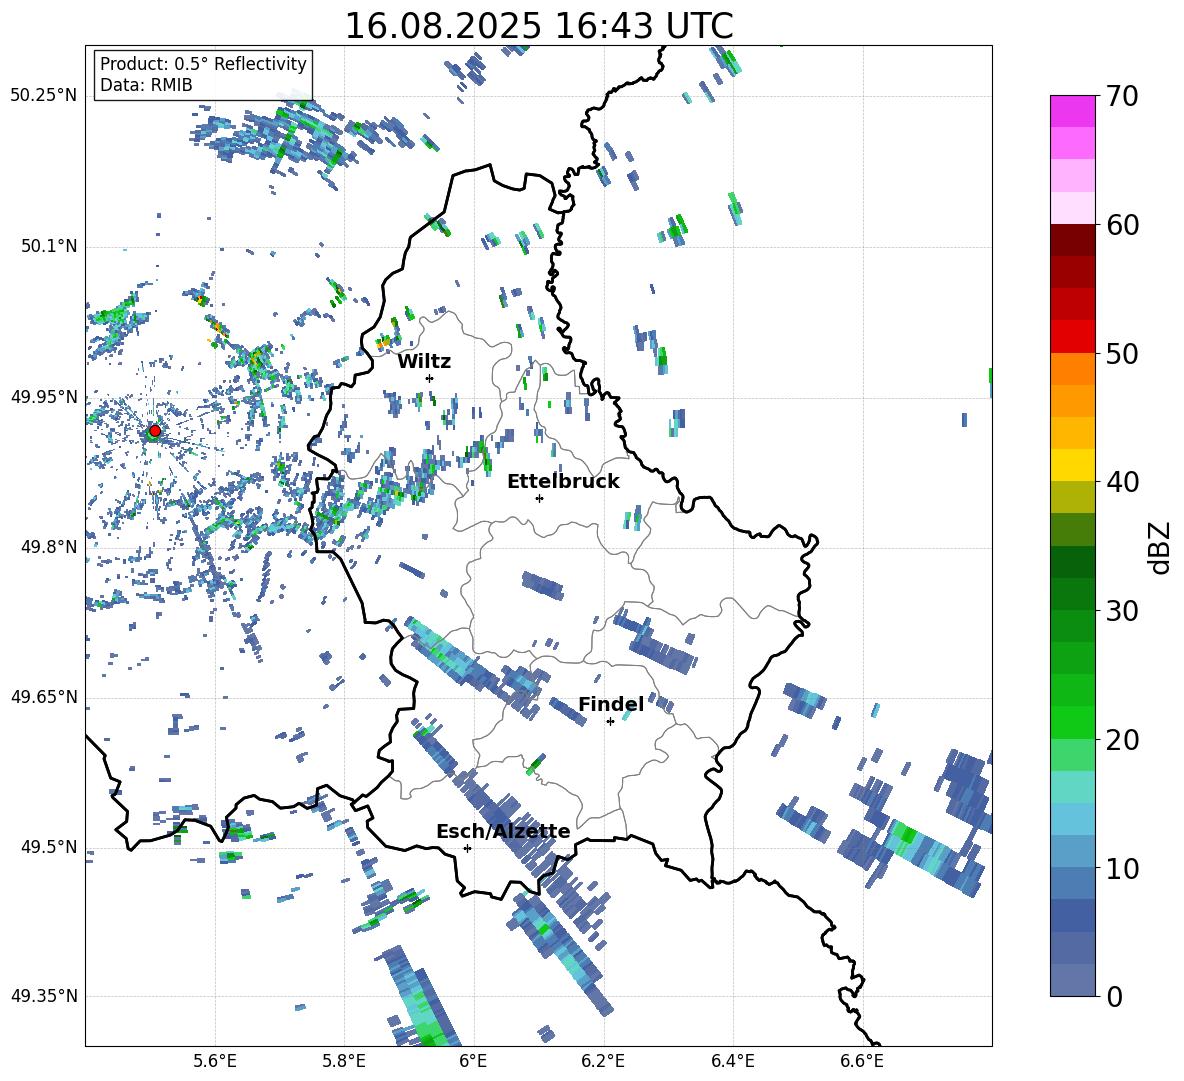This screenshot has height=1081, width=1184.
Task: Click the 6.4°E longitude label
Action: [732, 1061]
